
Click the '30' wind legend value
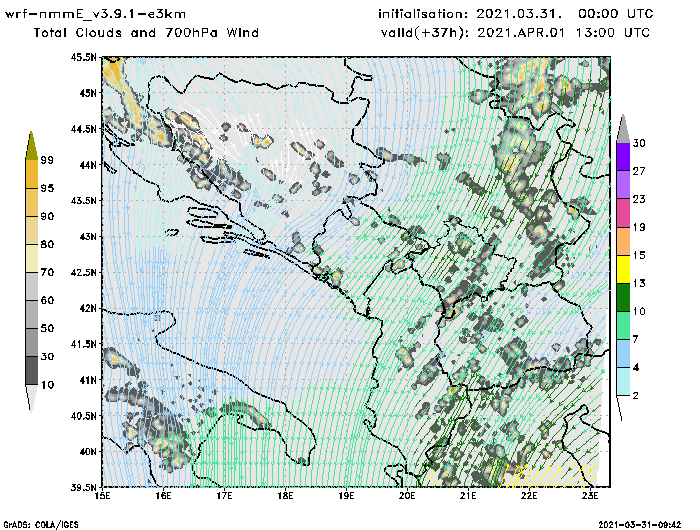tap(639, 143)
